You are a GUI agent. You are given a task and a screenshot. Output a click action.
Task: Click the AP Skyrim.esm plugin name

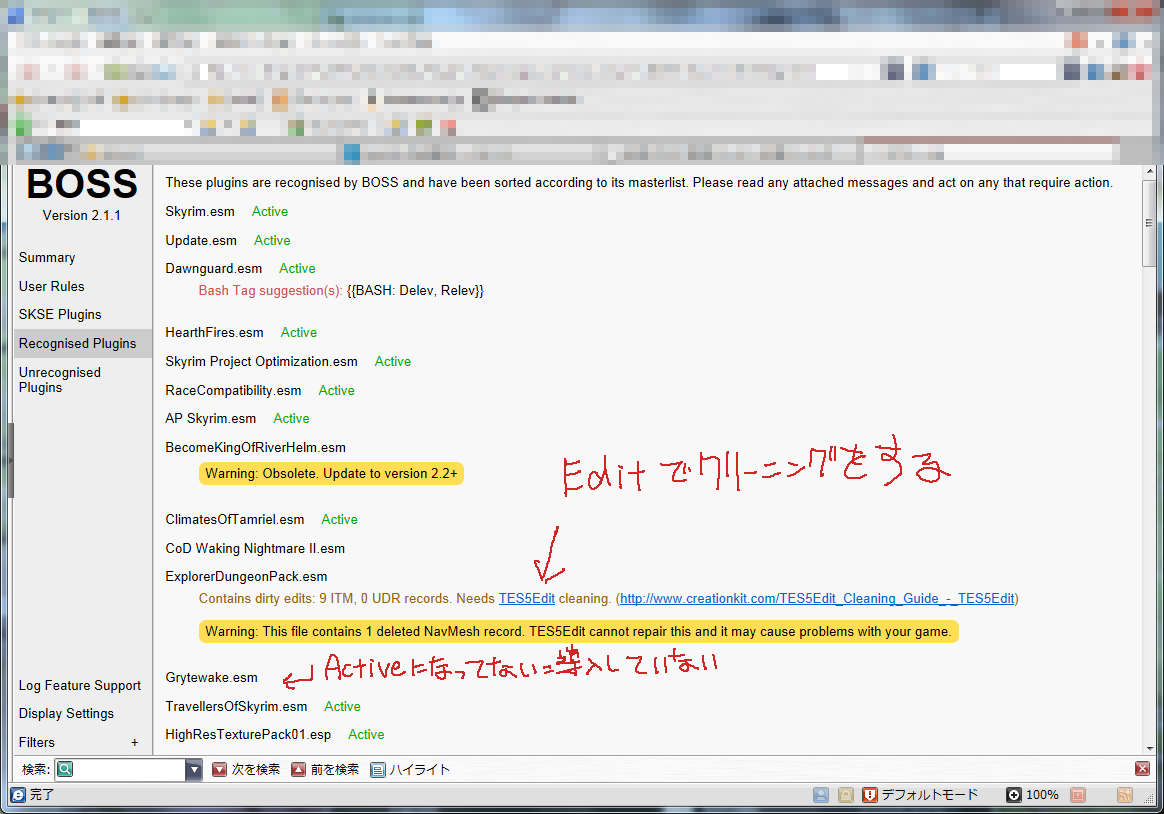click(211, 419)
